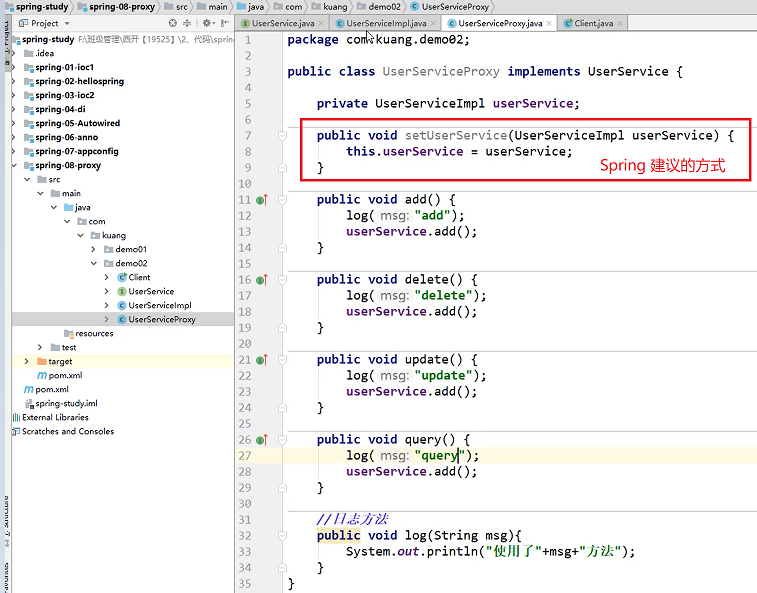The image size is (757, 593).
Task: Fold the setUserService method at line 7
Action: pos(282,136)
